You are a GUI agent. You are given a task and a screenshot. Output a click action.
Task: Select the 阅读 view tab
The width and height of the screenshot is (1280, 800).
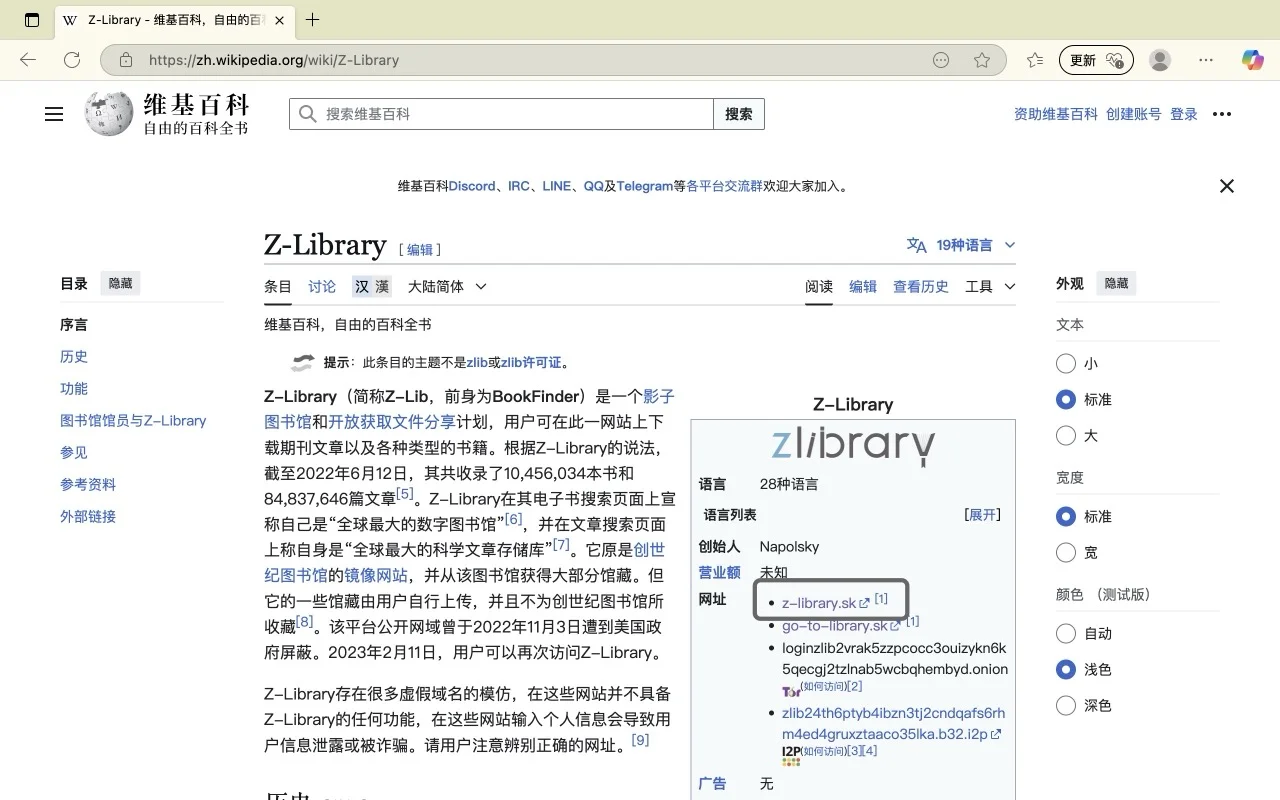[x=819, y=287]
